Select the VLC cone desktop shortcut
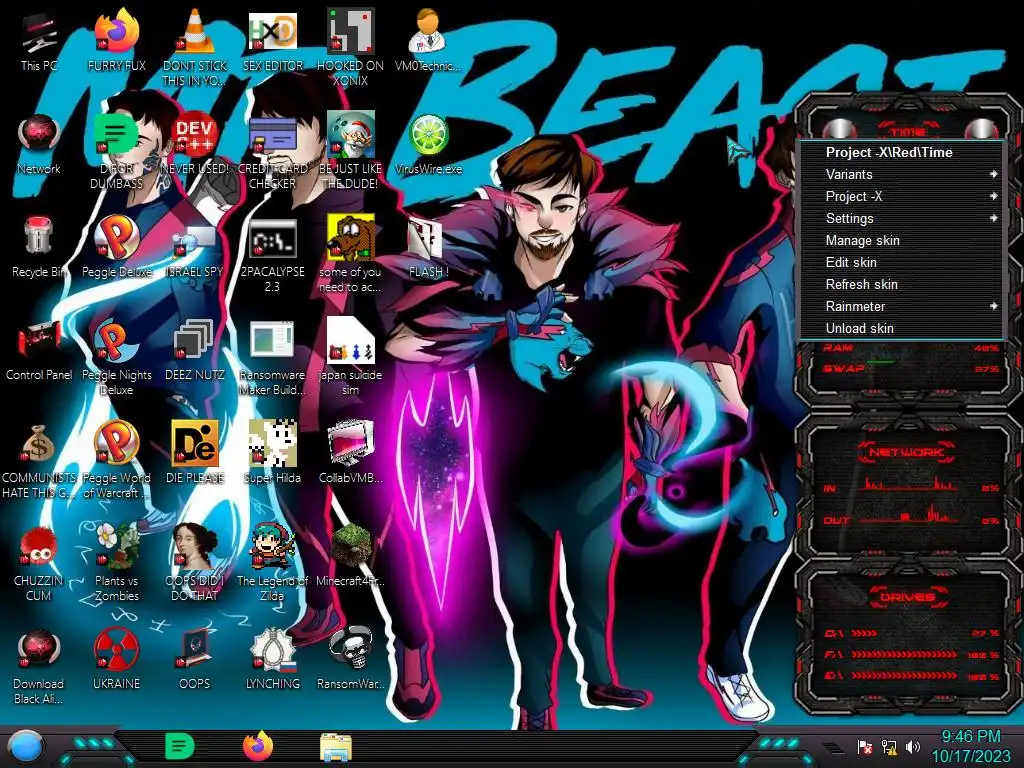1024x768 pixels. [x=195, y=33]
